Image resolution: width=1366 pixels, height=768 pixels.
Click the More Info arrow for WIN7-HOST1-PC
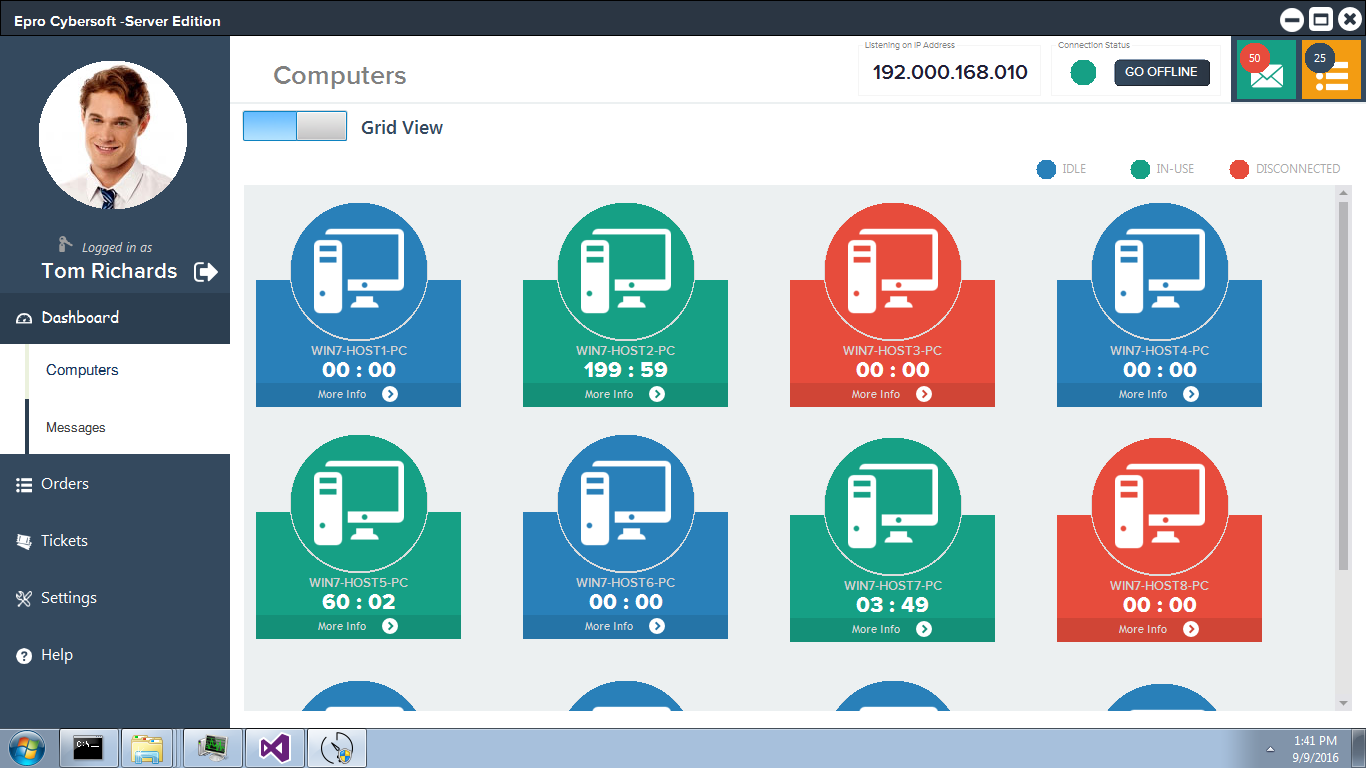[390, 394]
